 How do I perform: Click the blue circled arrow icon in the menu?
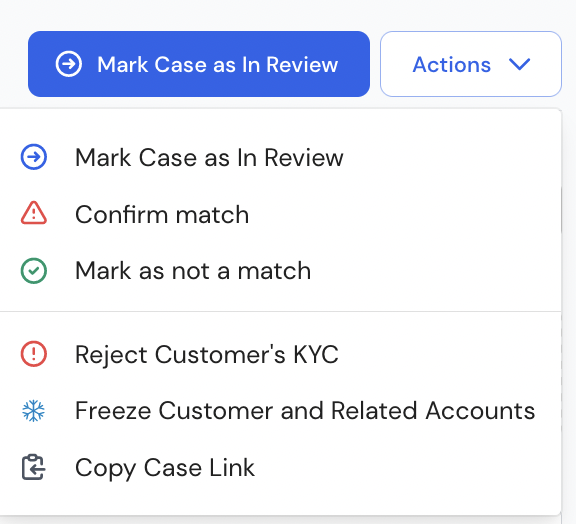coord(33,157)
